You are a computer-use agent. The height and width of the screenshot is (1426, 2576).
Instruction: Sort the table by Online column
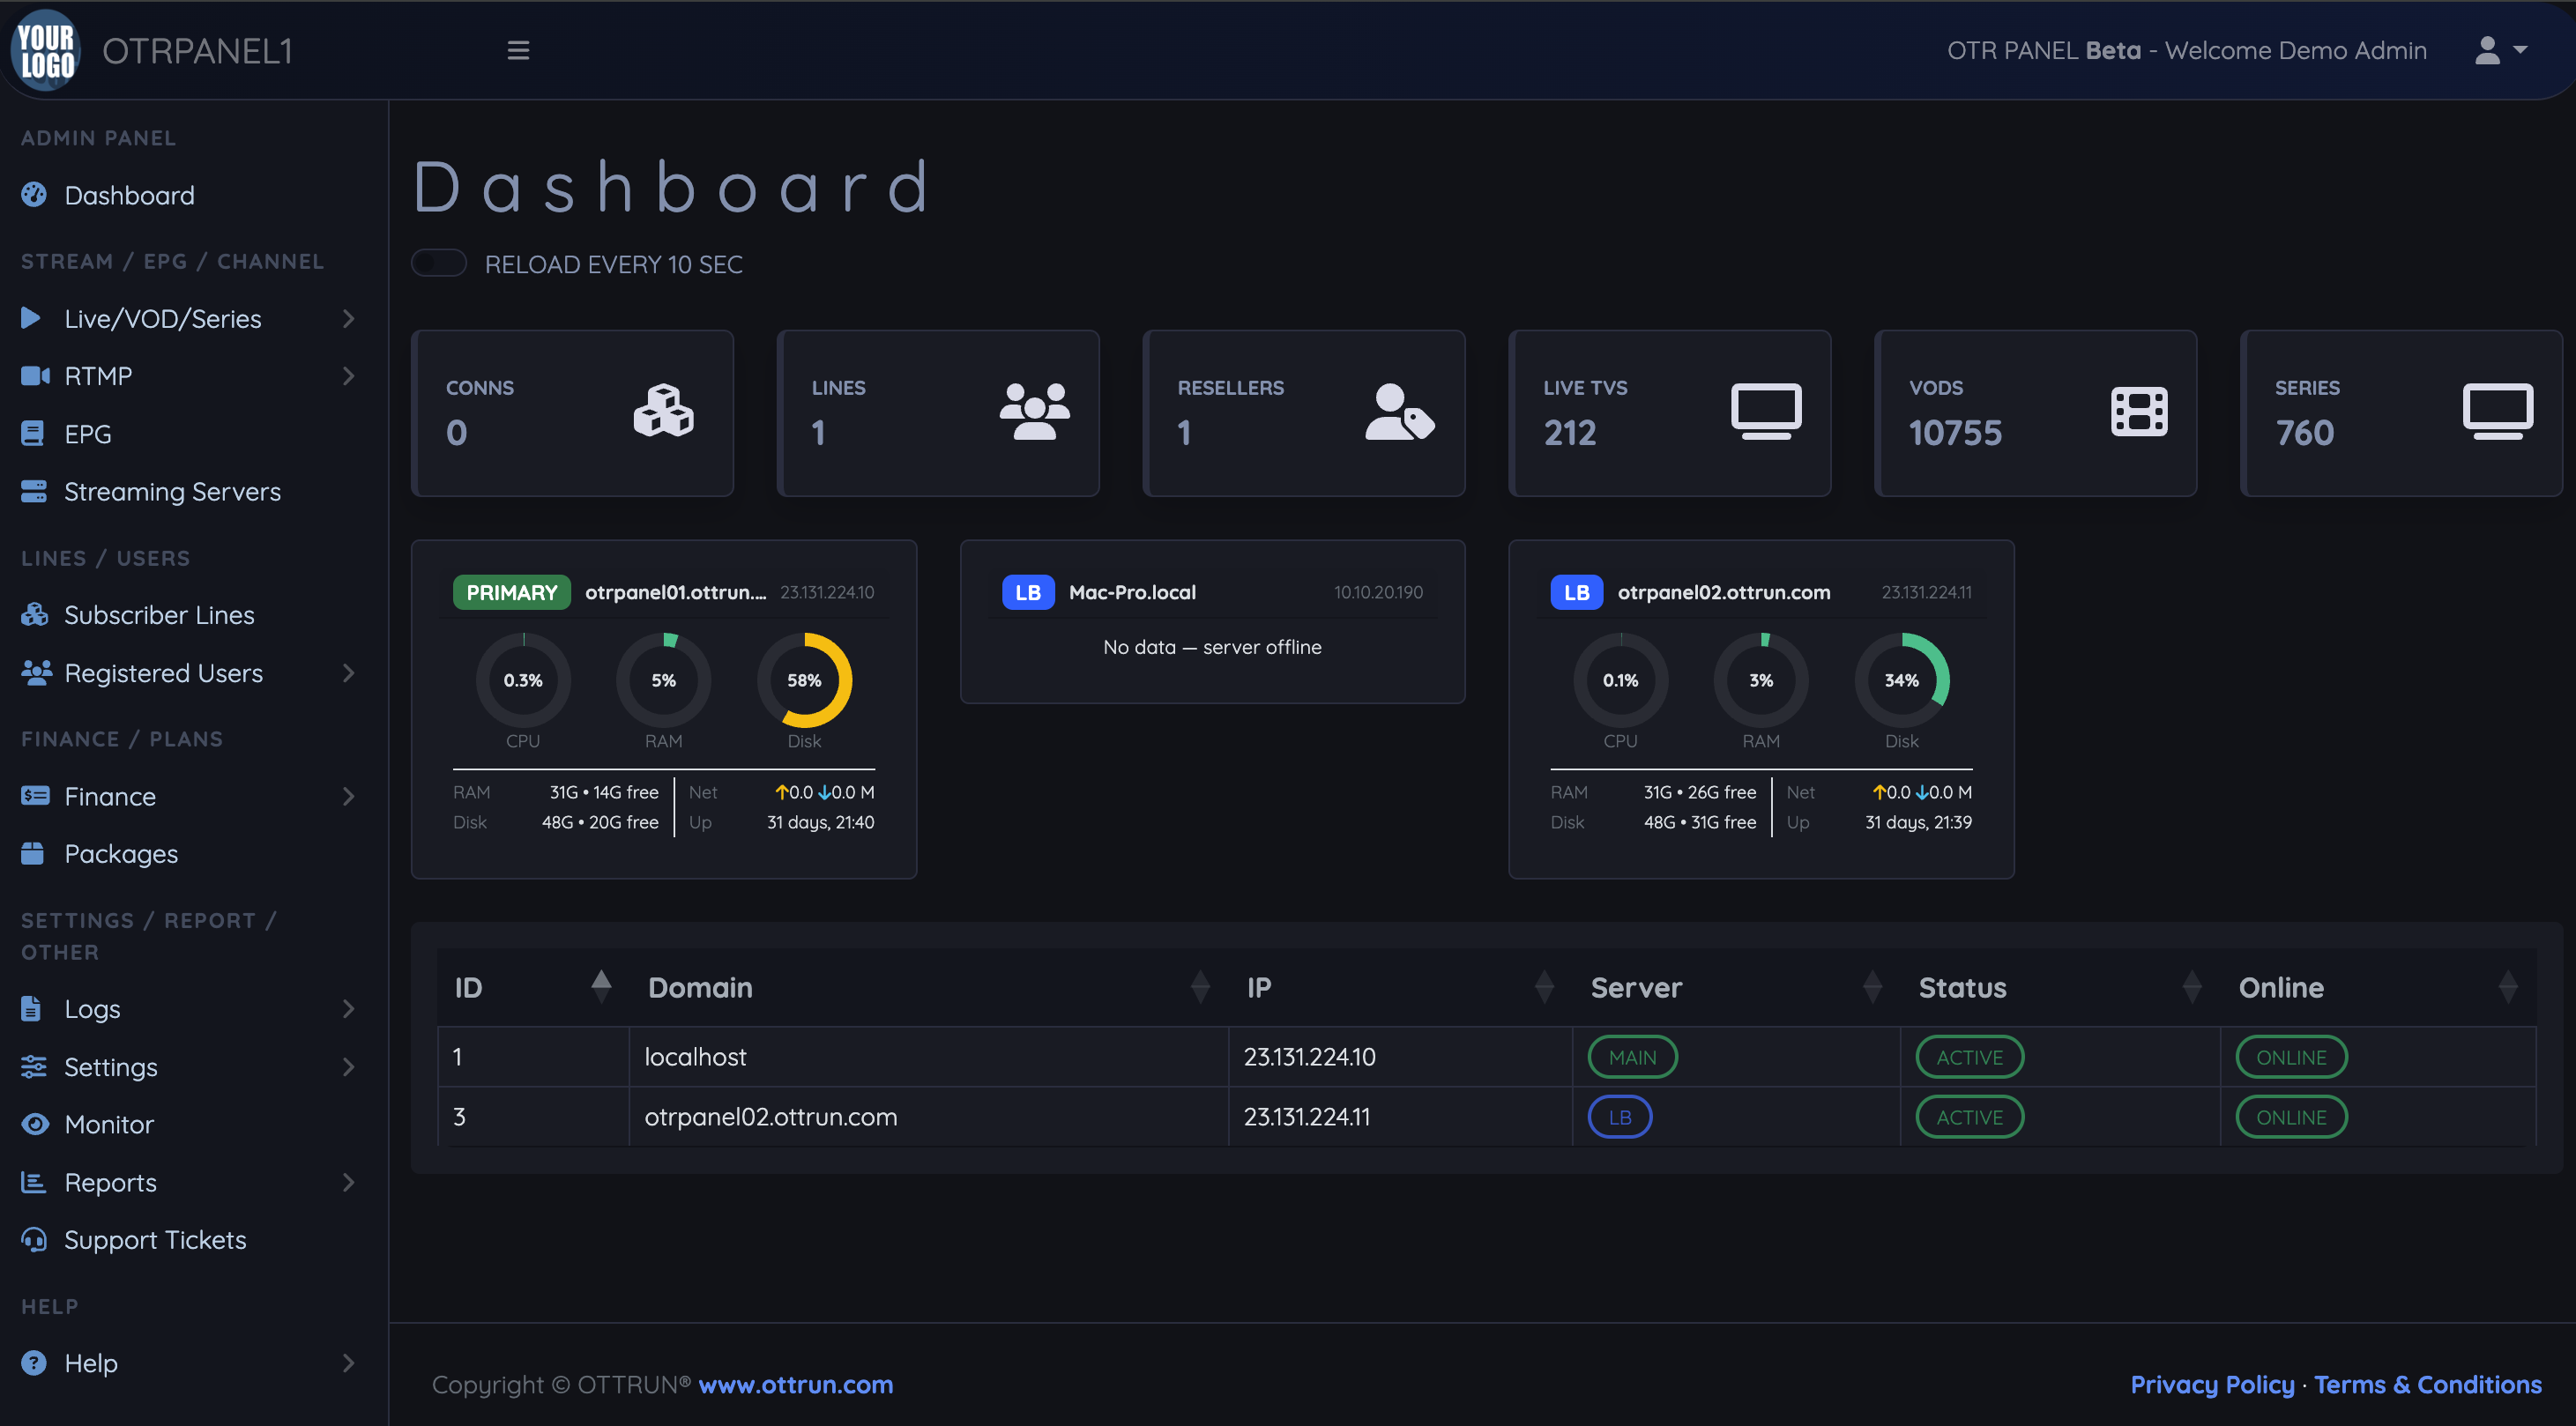(2378, 987)
